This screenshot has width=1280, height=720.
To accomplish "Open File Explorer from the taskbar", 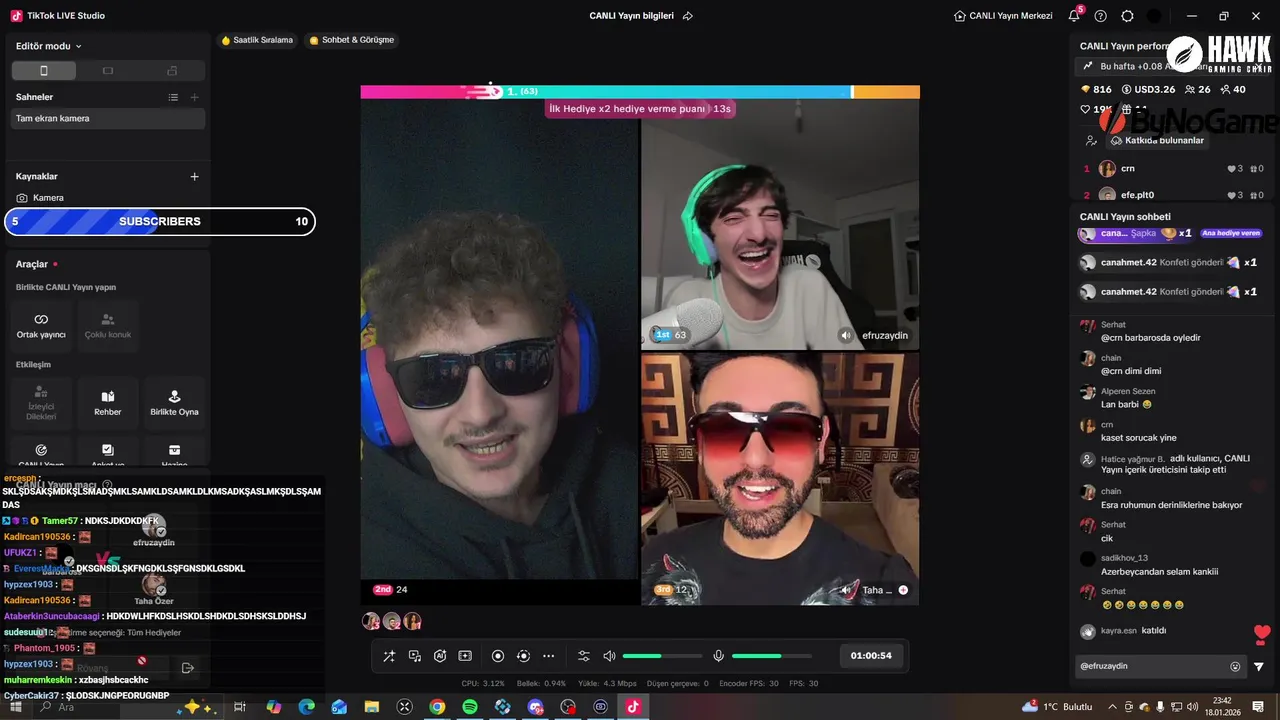I will tap(372, 707).
